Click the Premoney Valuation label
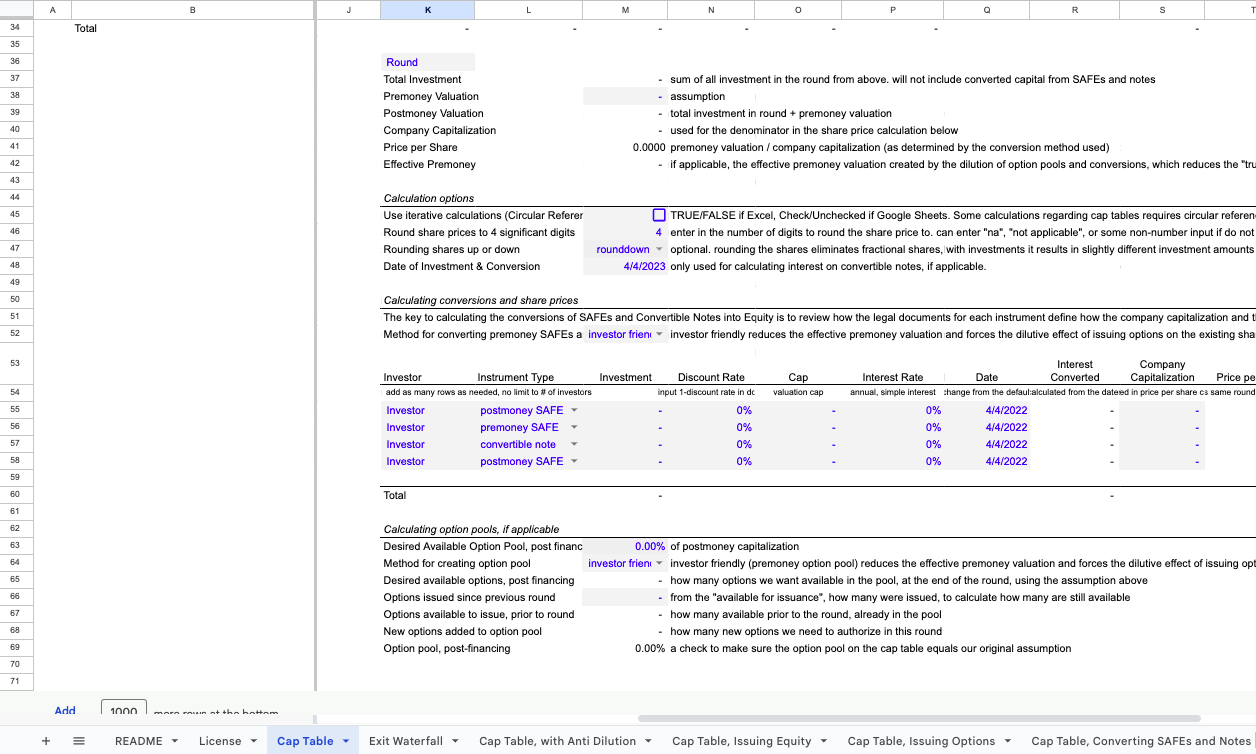The height and width of the screenshot is (754, 1256). (431, 96)
